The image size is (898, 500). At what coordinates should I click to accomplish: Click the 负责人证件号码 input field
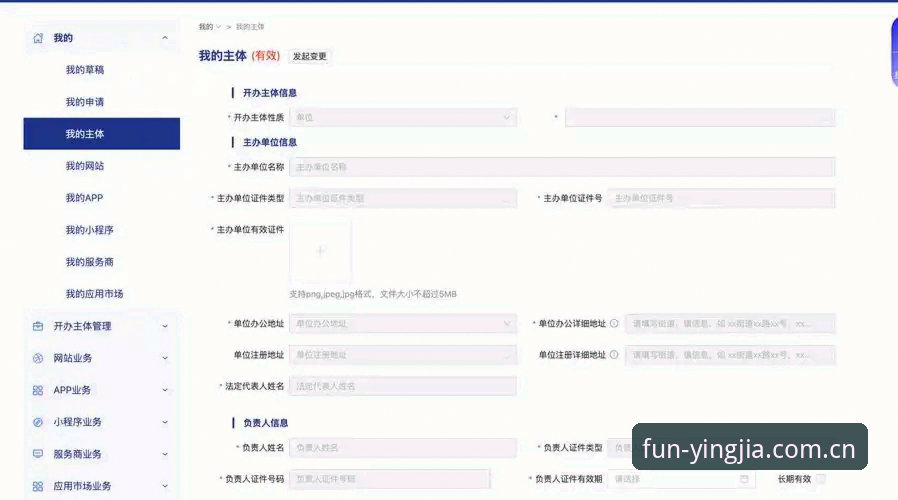pos(390,479)
